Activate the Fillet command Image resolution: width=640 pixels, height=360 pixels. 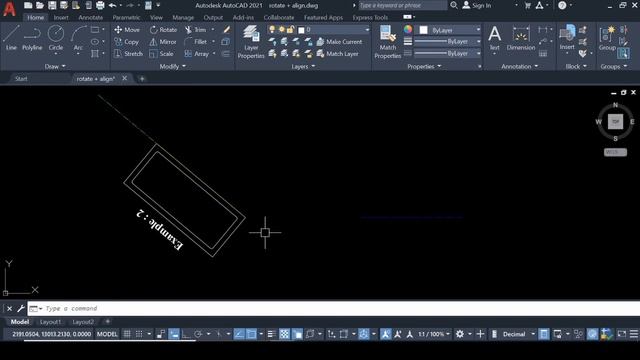coord(196,42)
